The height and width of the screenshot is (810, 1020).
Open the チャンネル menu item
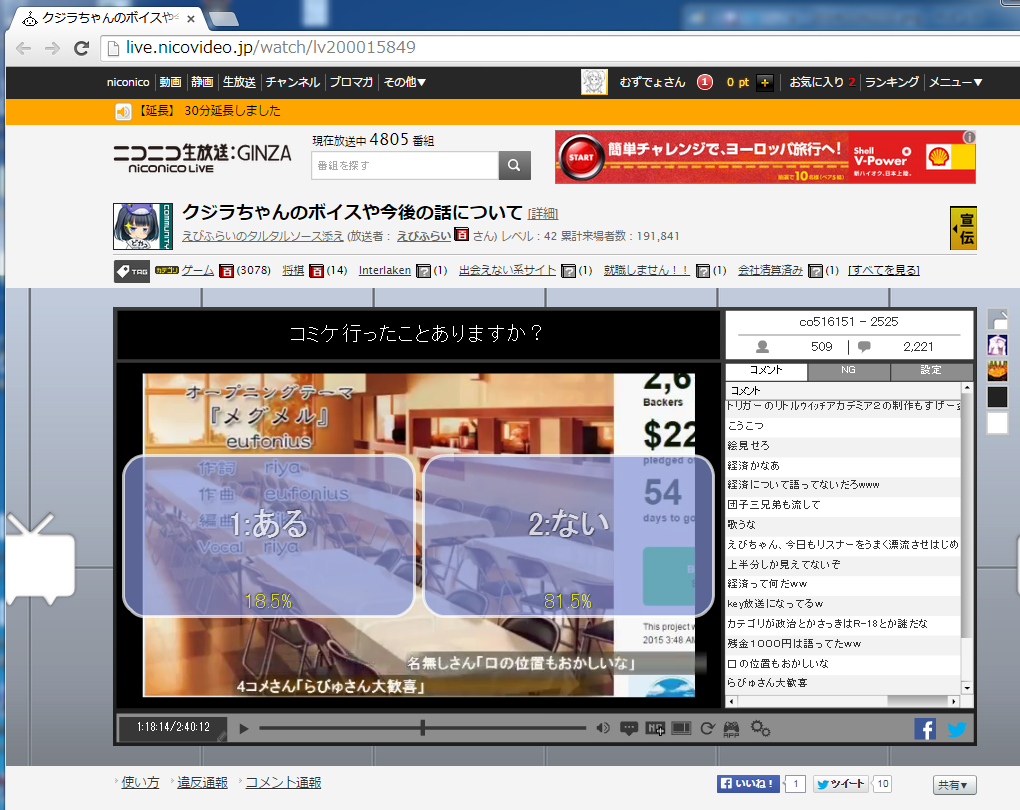(x=292, y=82)
